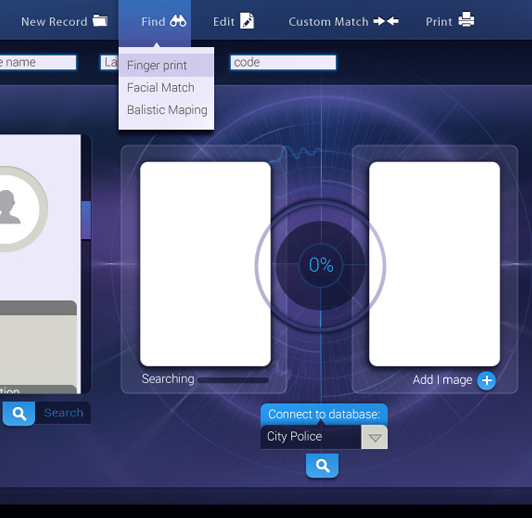Open the City Police database combo box
532x518 pixels.
324,437
